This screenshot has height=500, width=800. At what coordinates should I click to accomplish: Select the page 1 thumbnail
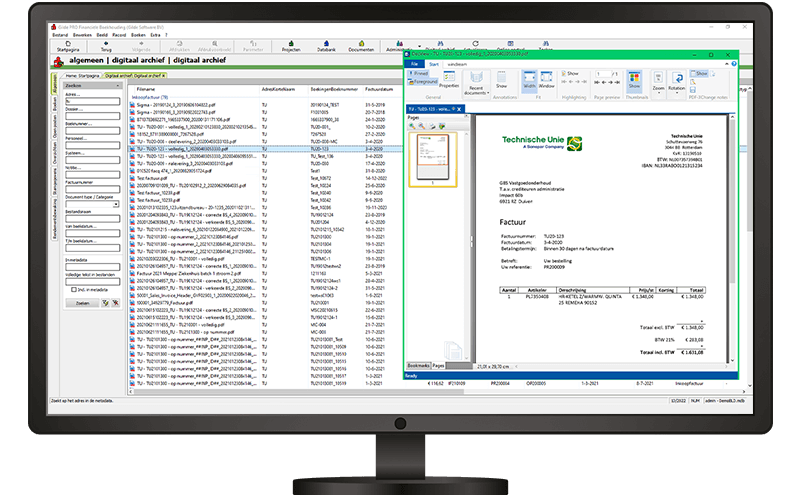click(433, 157)
